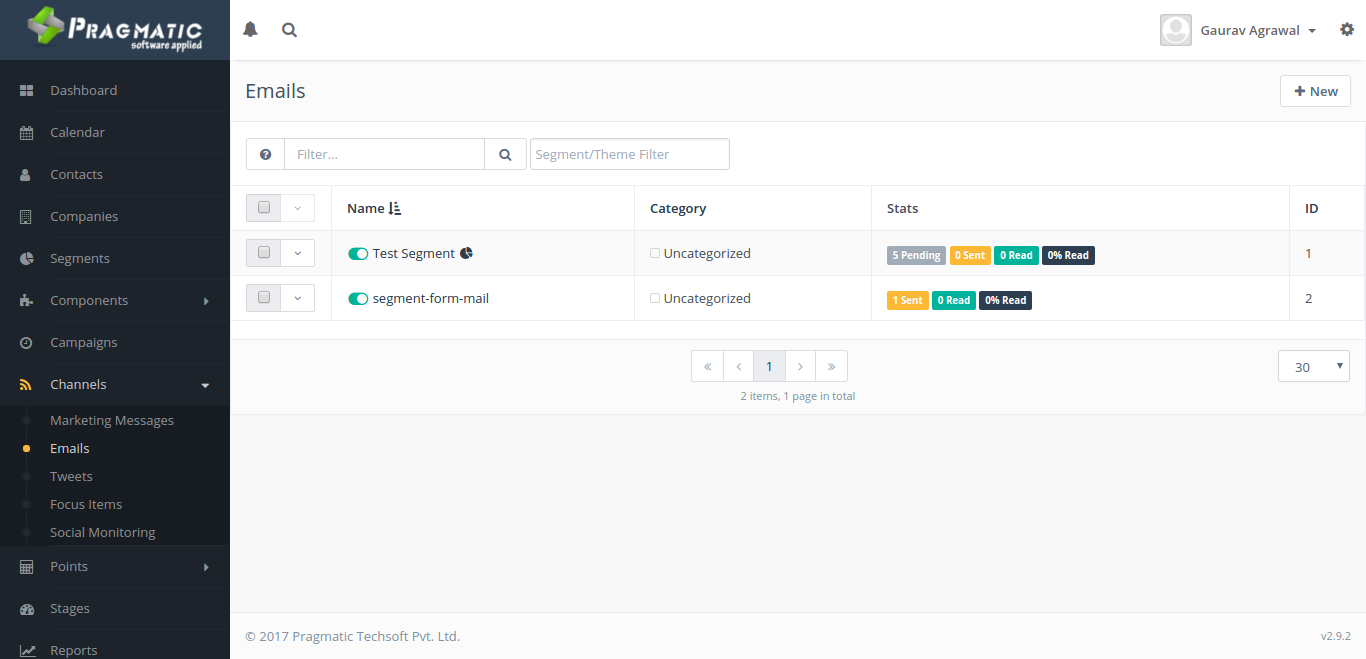Click the Dashboard grid icon in sidebar
The height and width of the screenshot is (659, 1366).
pos(27,90)
